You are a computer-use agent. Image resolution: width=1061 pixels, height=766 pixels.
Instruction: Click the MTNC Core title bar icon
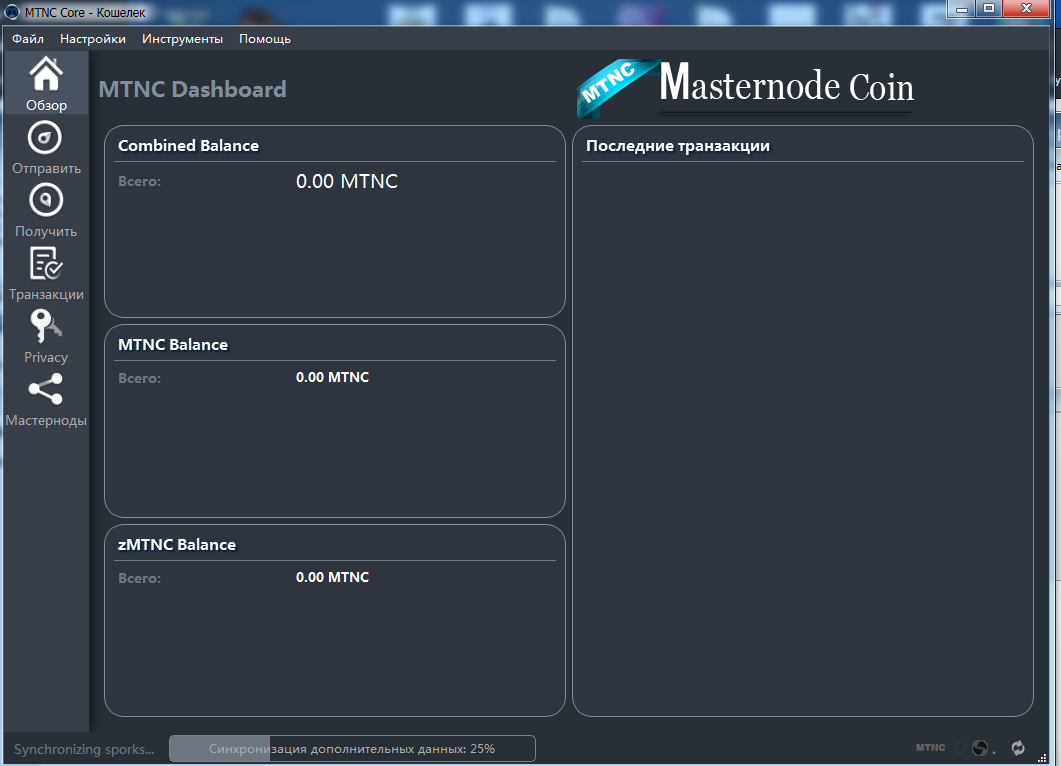pos(12,12)
